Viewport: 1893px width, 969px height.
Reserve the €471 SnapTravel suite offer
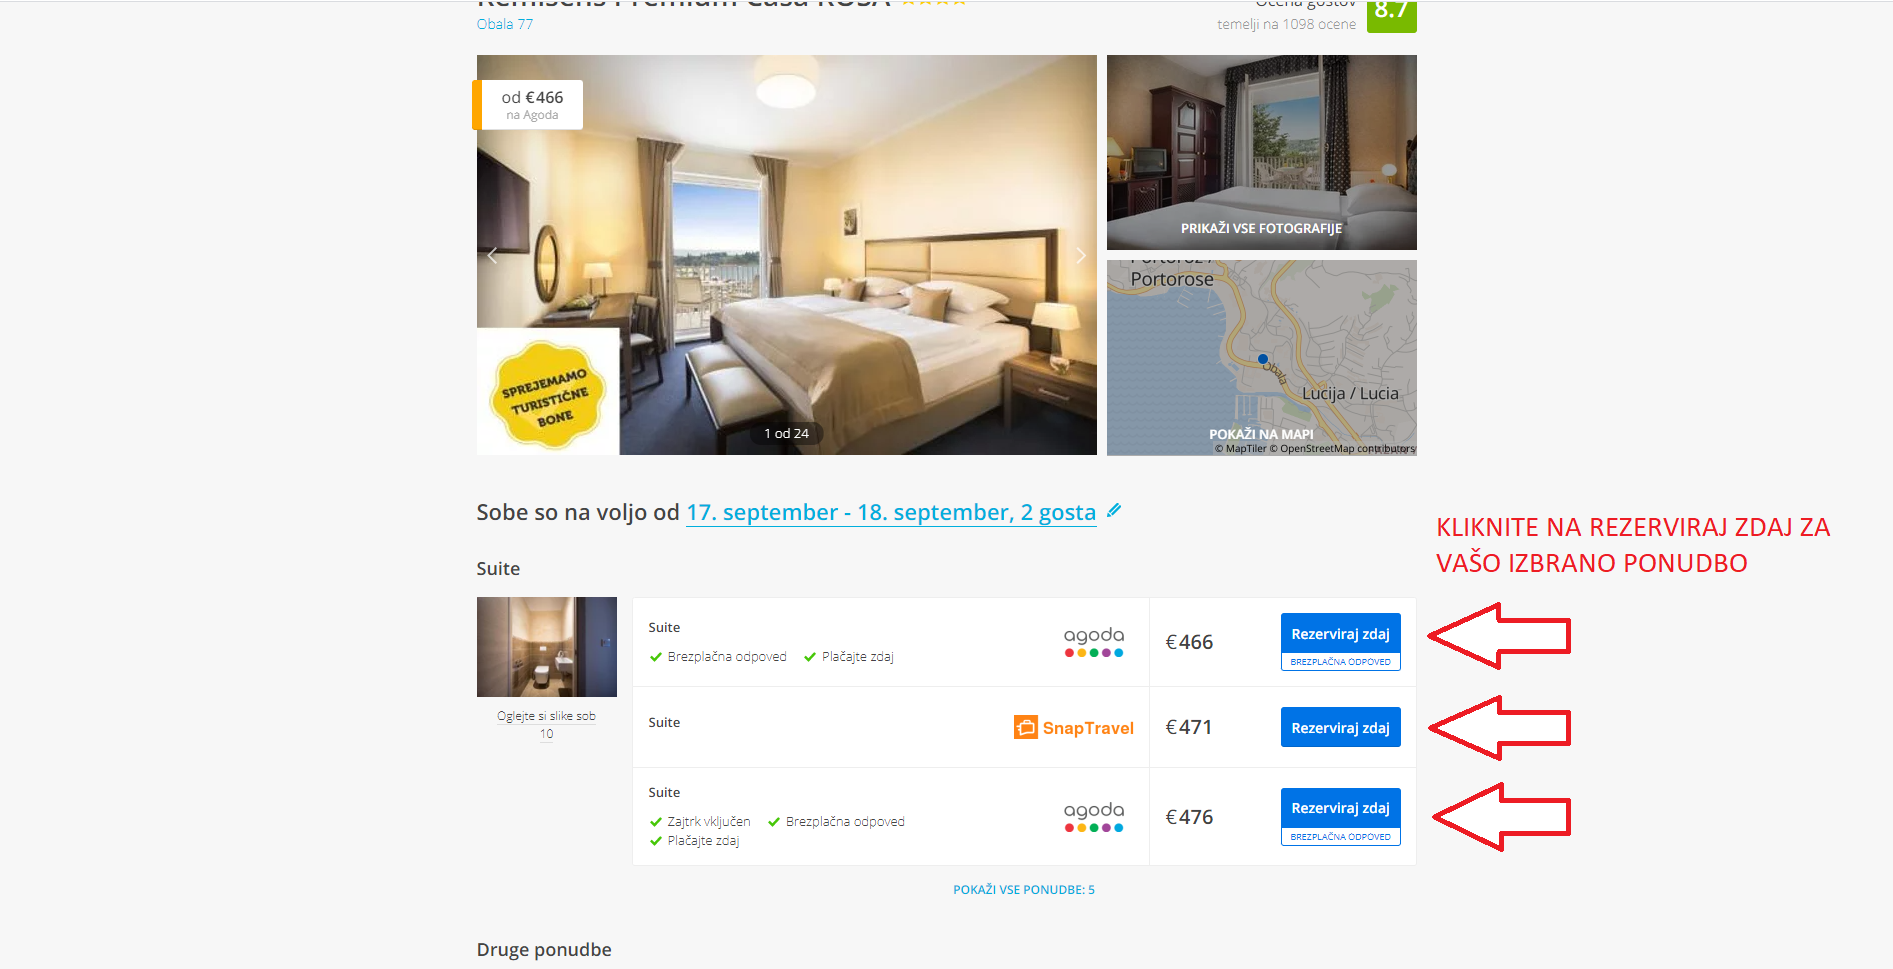point(1340,728)
